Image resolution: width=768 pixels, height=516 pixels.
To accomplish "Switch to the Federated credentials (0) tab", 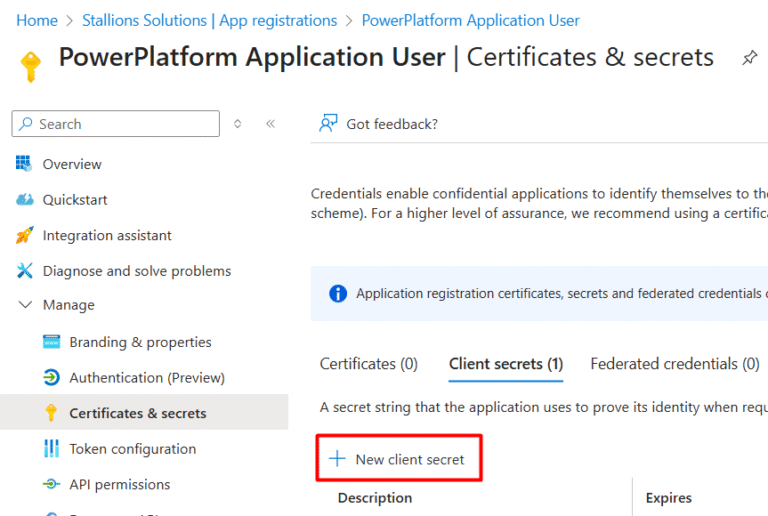I will click(x=674, y=364).
